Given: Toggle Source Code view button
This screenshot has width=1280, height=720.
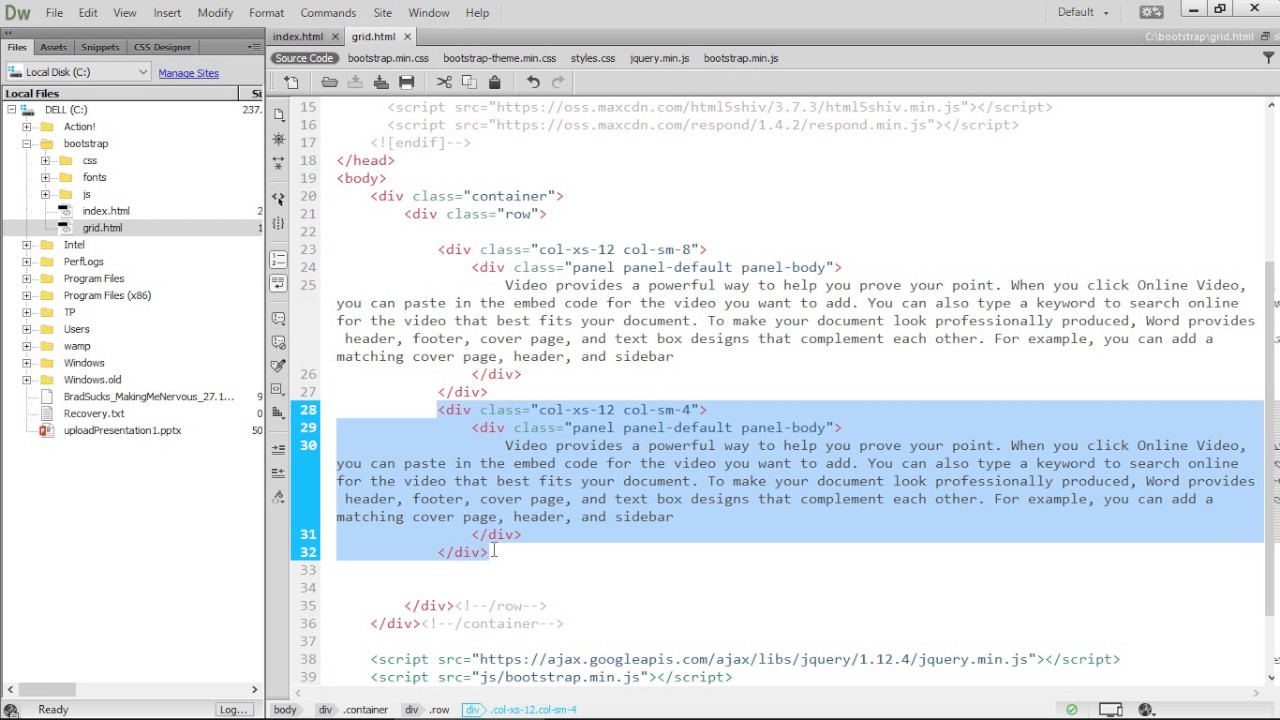Looking at the screenshot, I should pyautogui.click(x=304, y=58).
